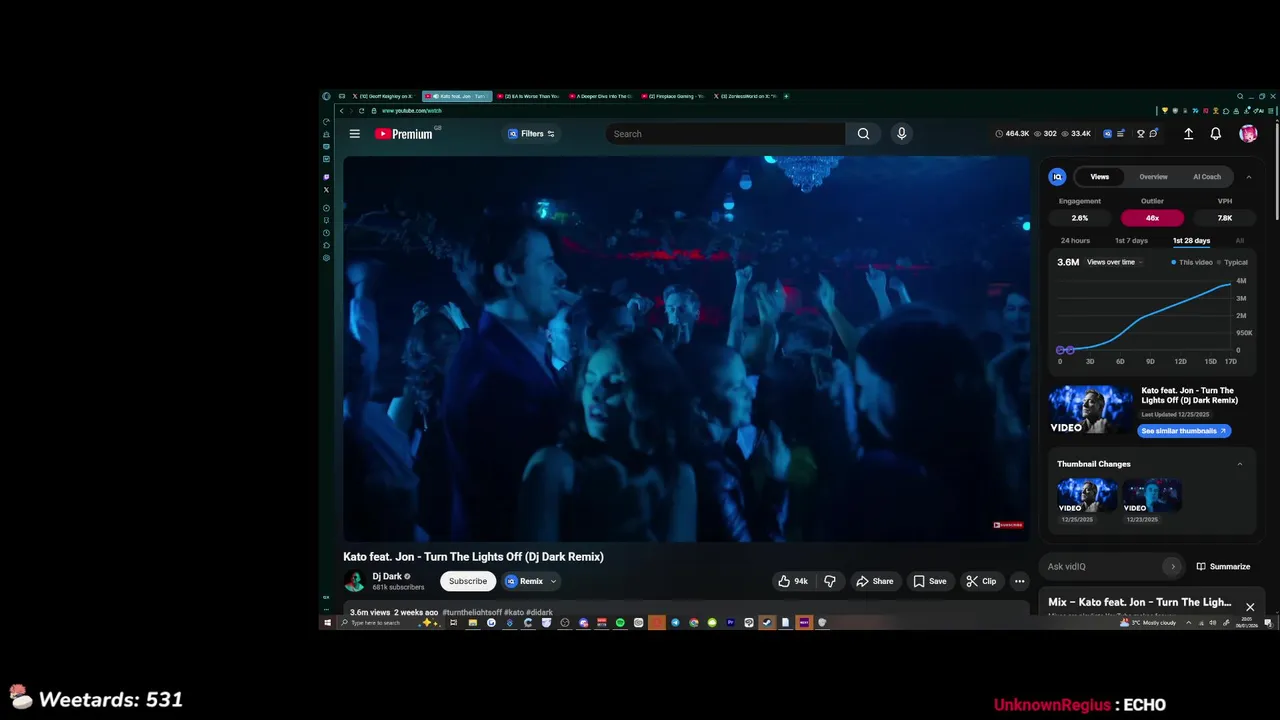Focus the Ask vidIQ input field
This screenshot has height=720, width=1280.
(1103, 567)
